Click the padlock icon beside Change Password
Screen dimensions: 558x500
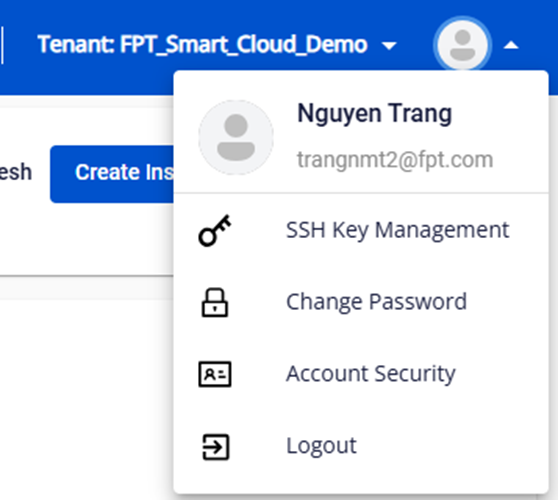(x=215, y=302)
